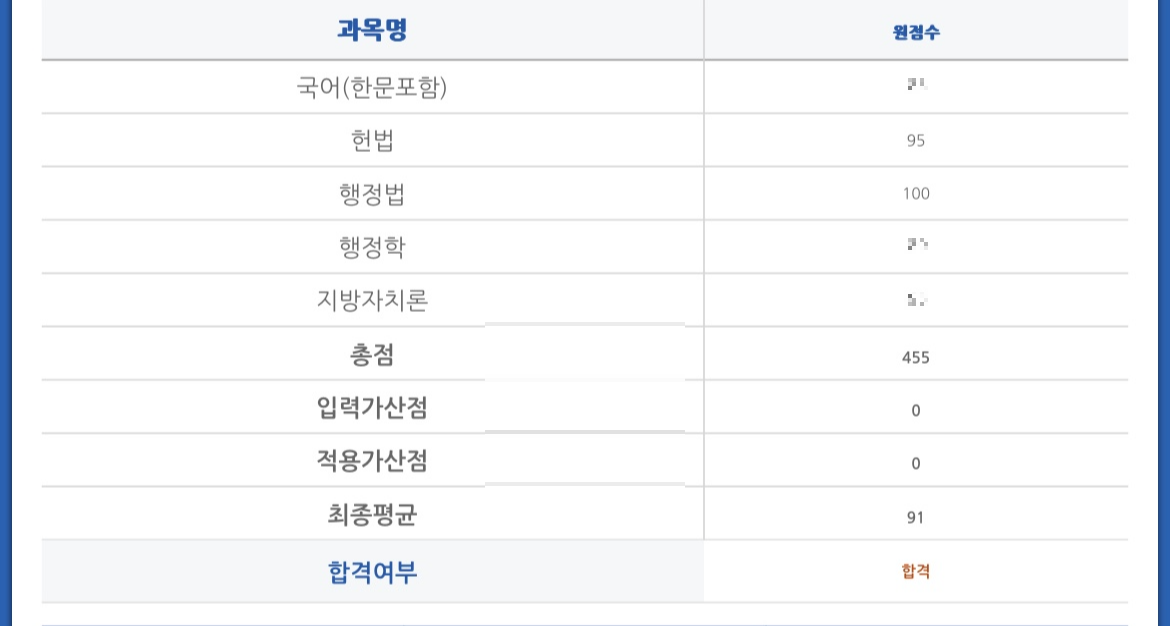
Task: Click the 합격여부 label
Action: point(372,572)
